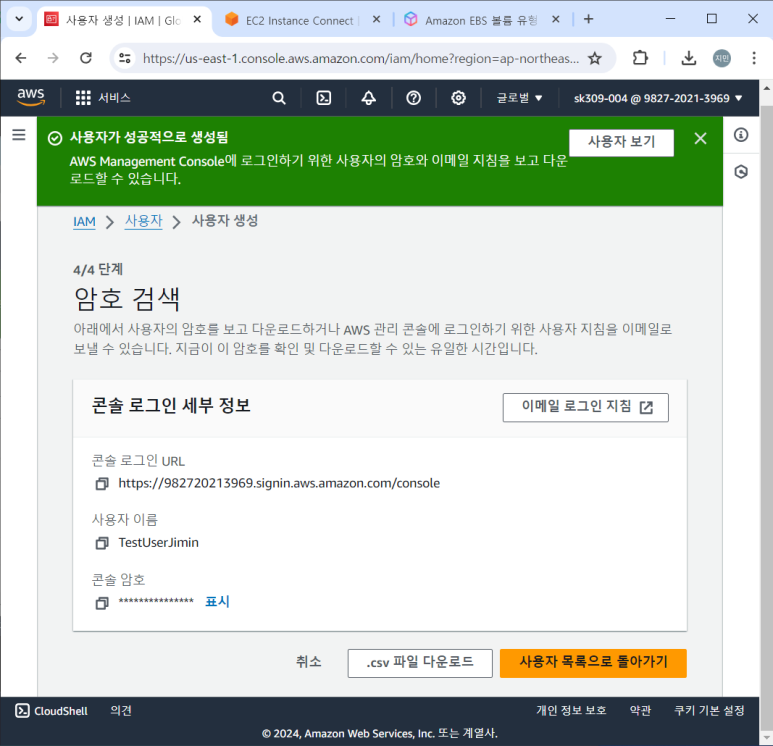This screenshot has height=746, width=773.
Task: Copy the console password
Action: [x=102, y=603]
